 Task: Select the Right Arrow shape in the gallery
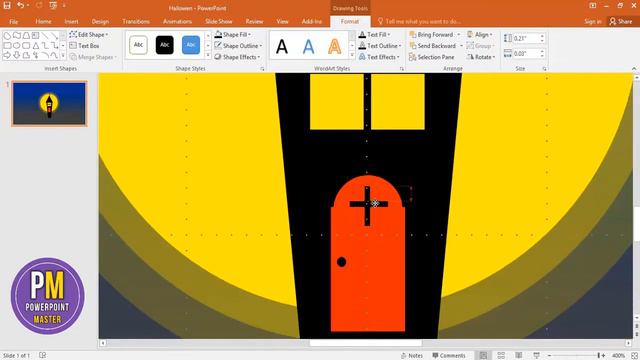coord(7,55)
